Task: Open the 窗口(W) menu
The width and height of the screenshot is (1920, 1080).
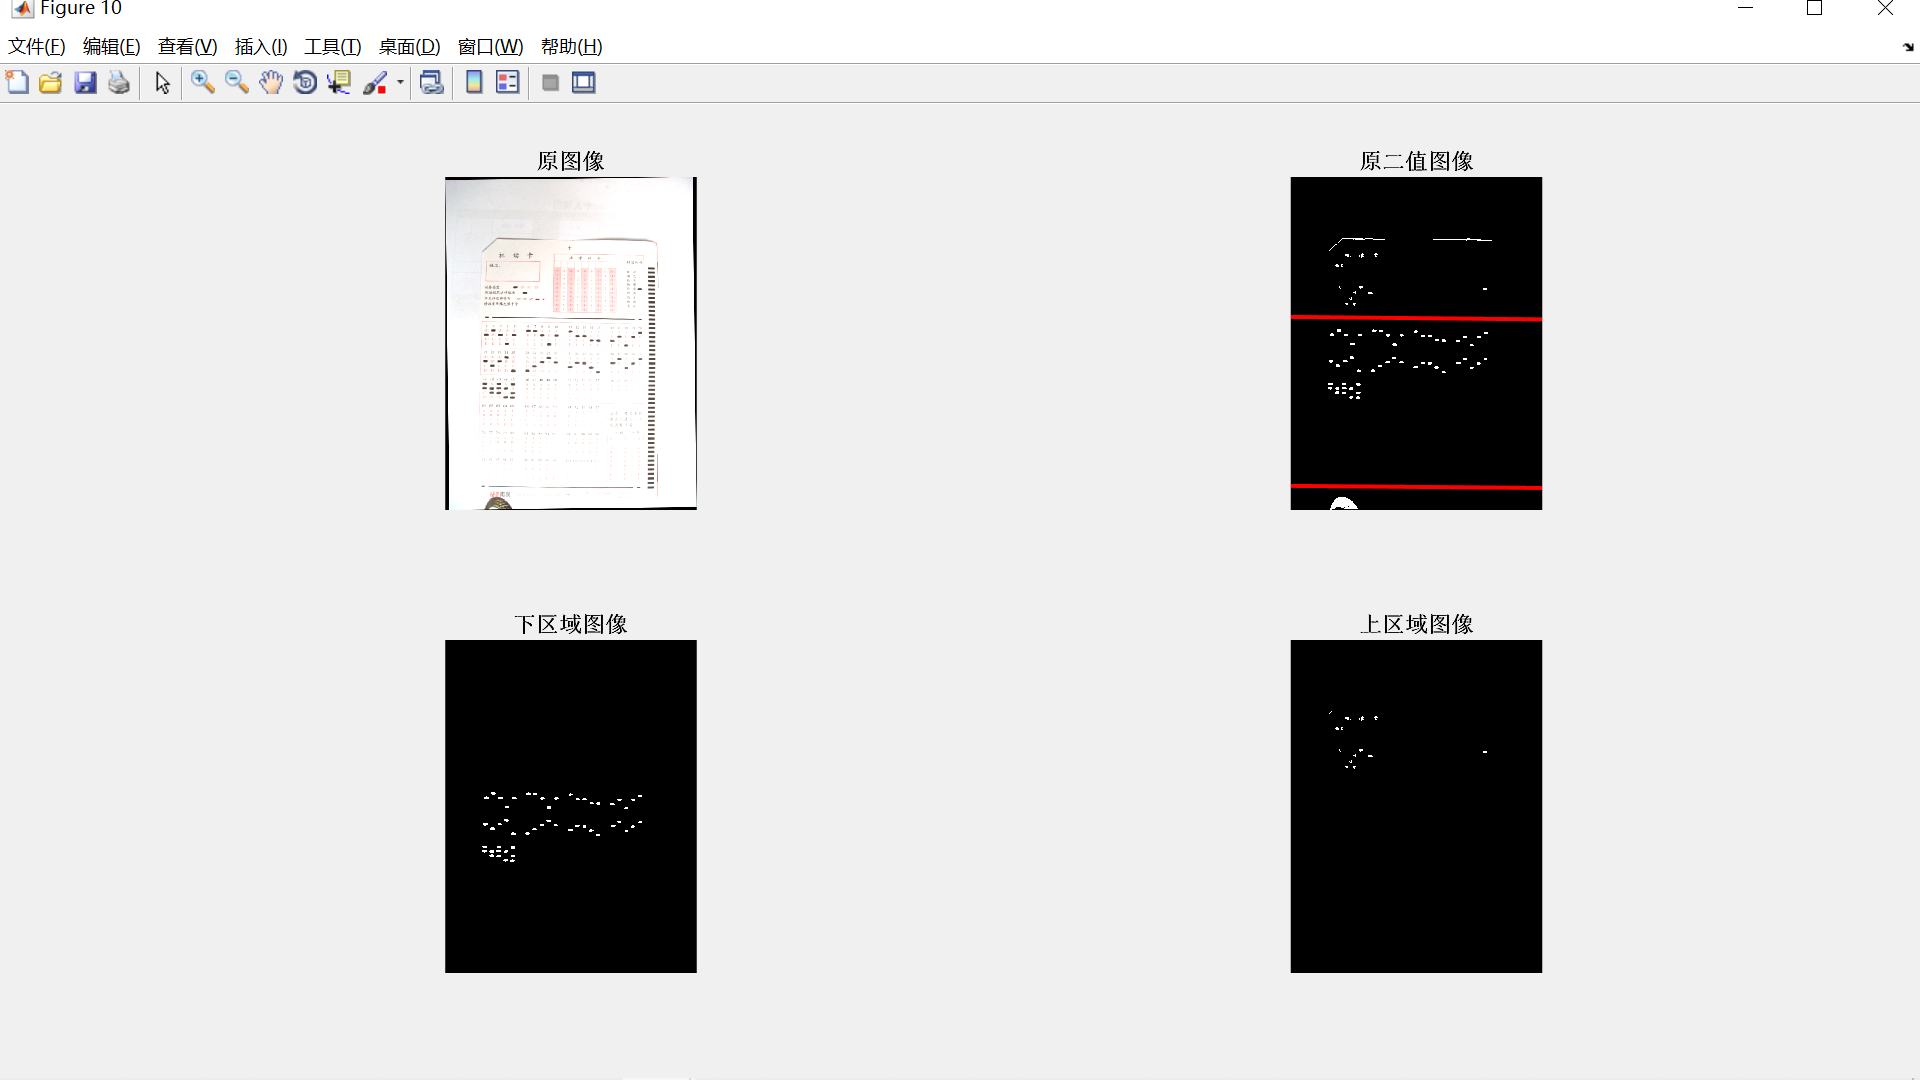Action: 491,47
